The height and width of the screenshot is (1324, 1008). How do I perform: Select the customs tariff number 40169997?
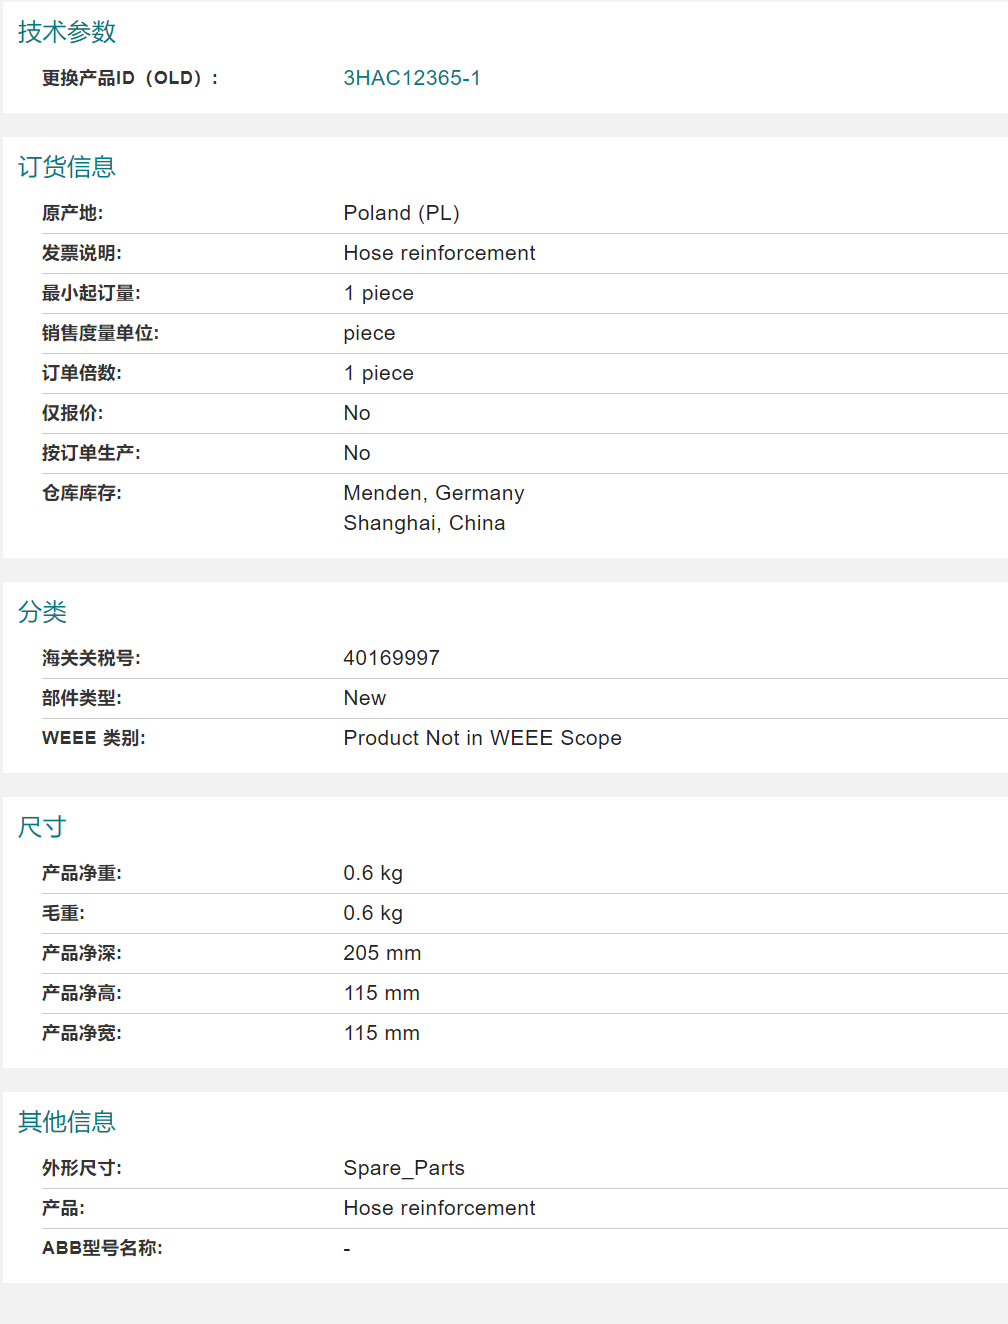click(x=391, y=658)
